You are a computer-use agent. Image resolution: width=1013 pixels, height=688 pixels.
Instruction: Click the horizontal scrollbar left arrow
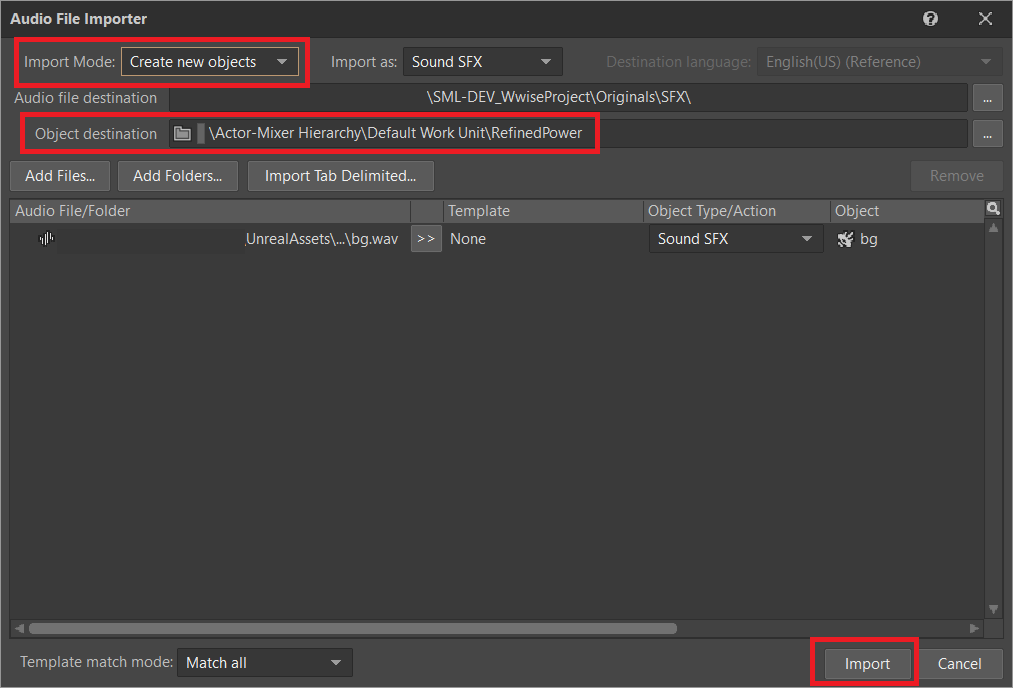click(19, 629)
